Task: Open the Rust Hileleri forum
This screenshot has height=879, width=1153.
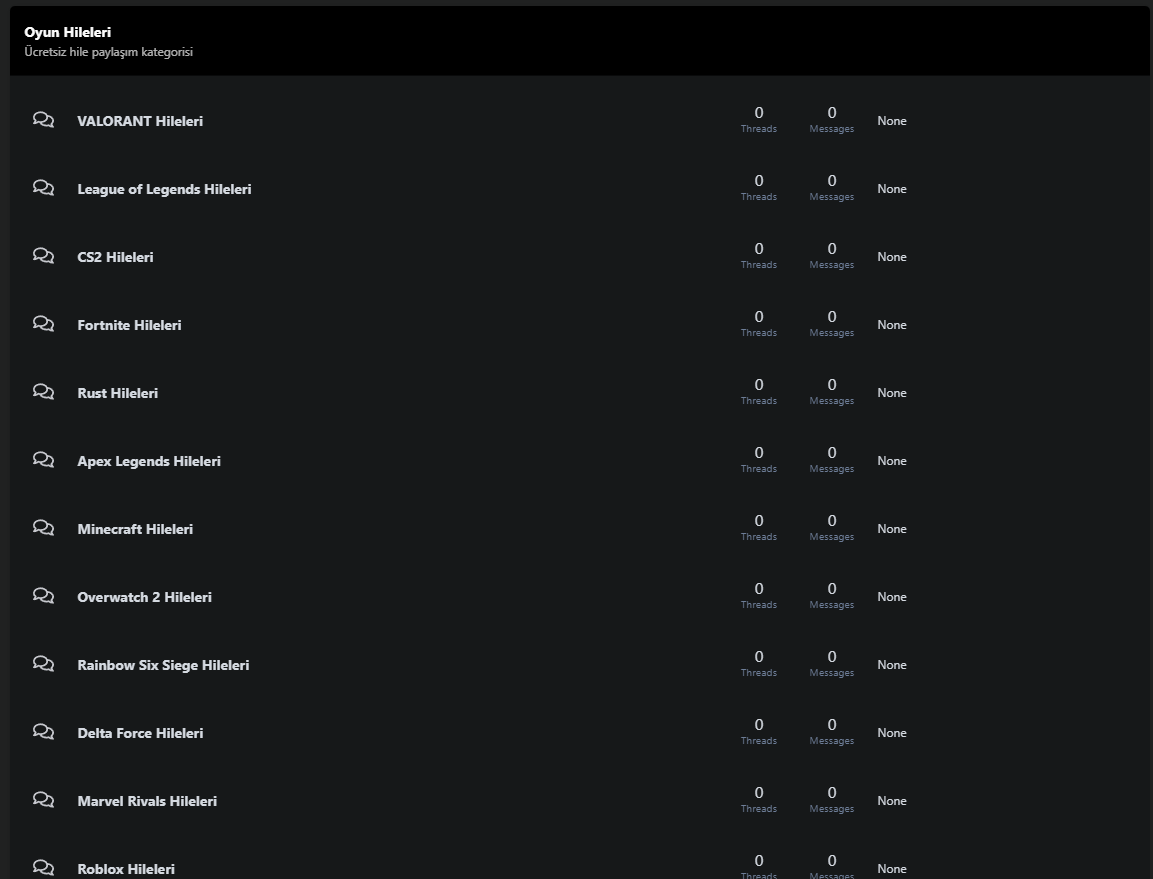Action: point(118,394)
